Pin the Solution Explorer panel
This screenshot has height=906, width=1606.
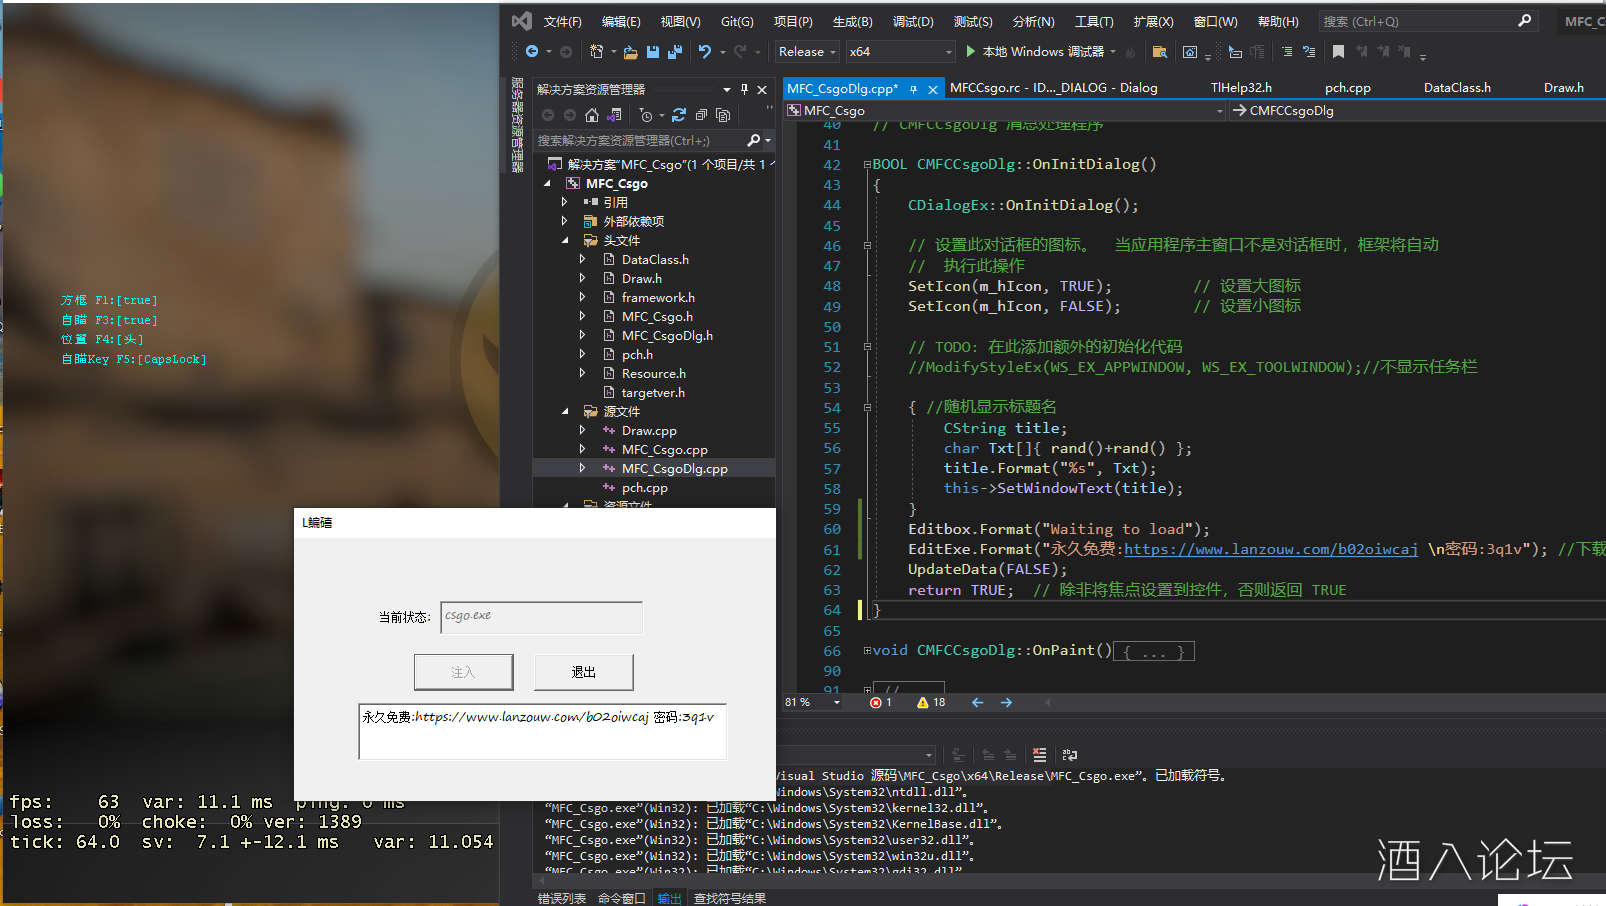pyautogui.click(x=744, y=90)
